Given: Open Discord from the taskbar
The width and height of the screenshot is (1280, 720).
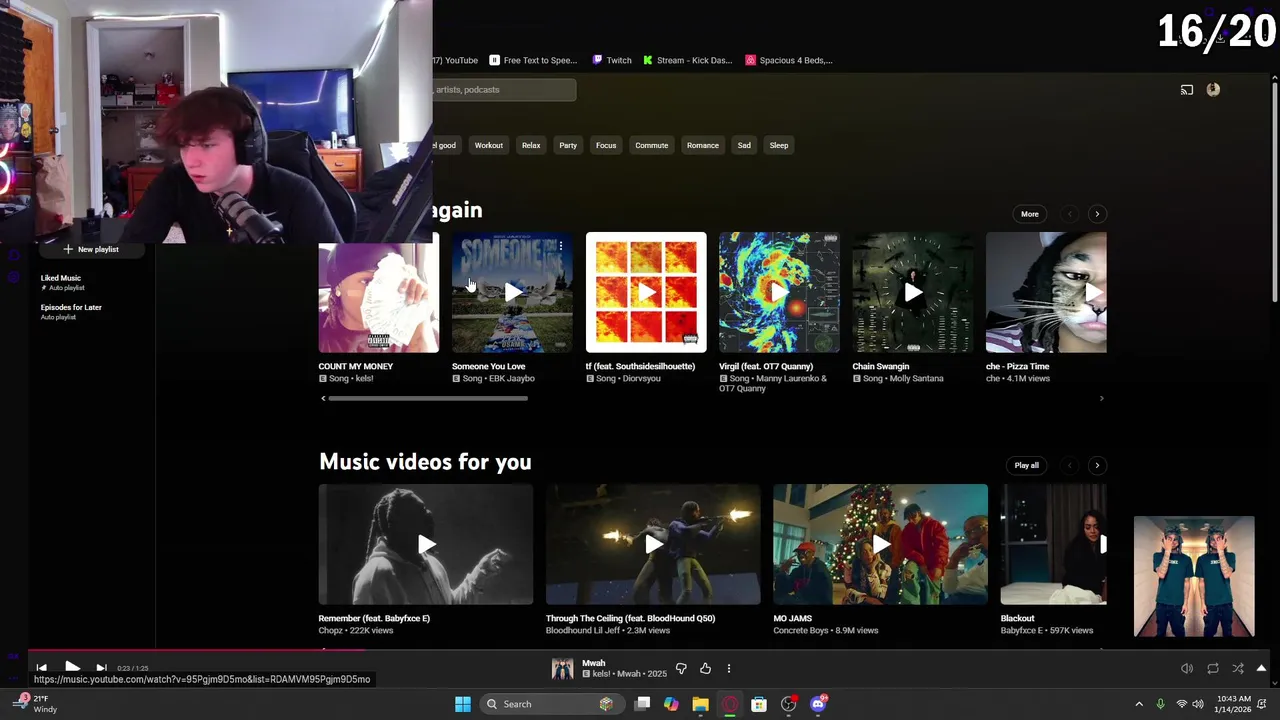Looking at the screenshot, I should (x=818, y=704).
